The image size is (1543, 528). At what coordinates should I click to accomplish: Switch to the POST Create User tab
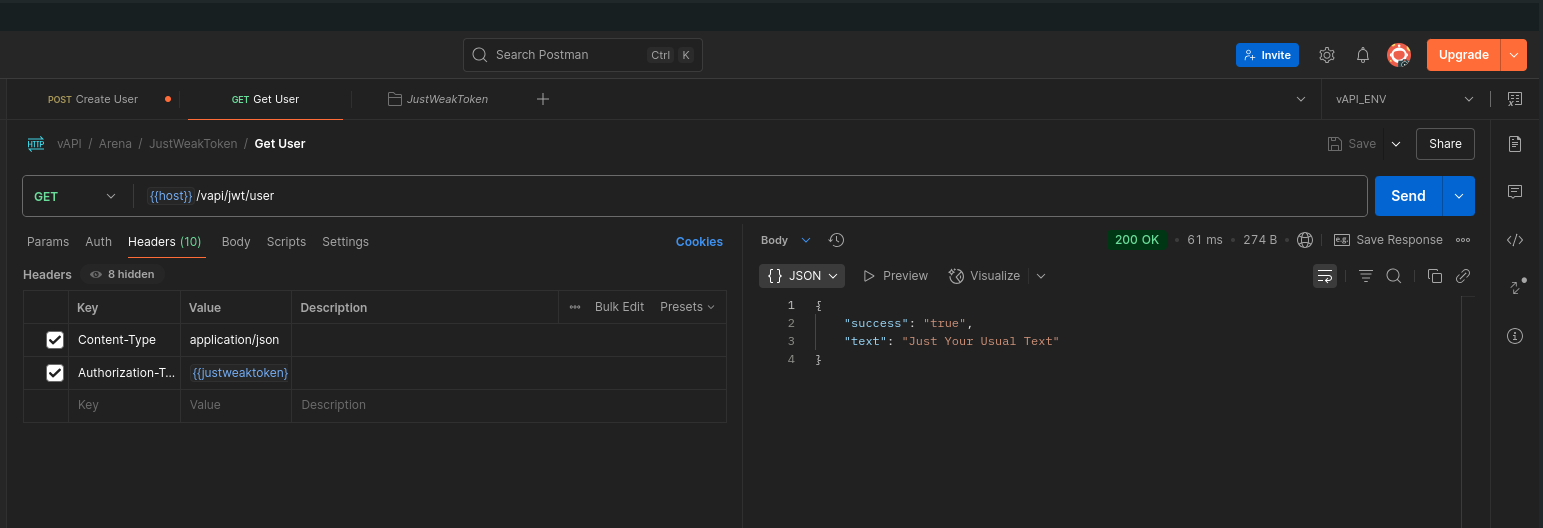pos(93,99)
